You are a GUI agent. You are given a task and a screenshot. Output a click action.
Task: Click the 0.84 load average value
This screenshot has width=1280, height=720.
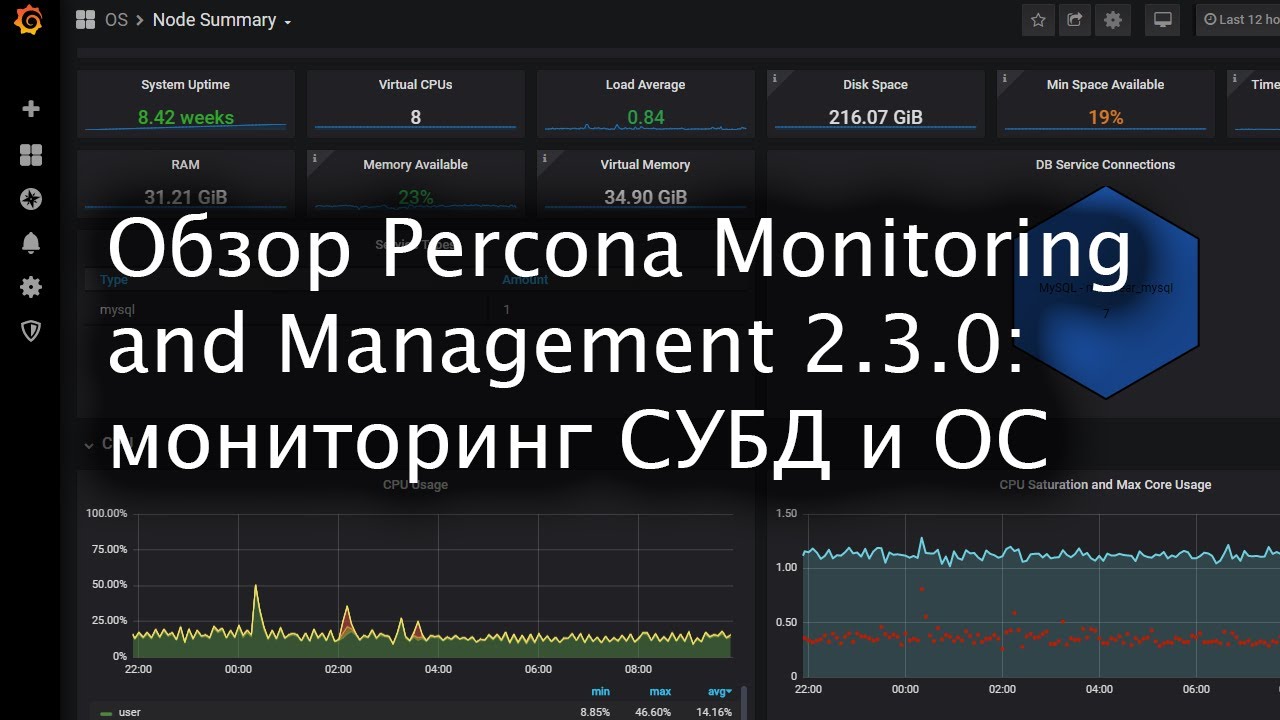646,117
